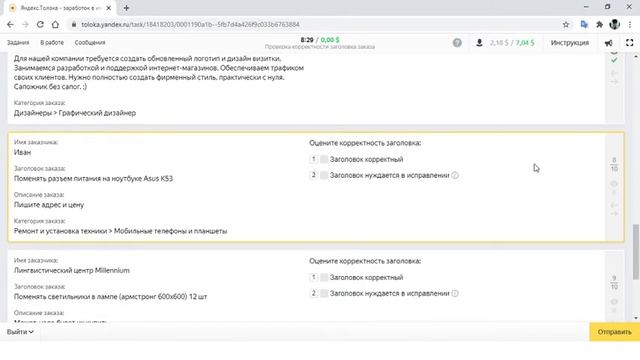Click the megaphone announcements icon
Screen dimensions: 640x360
(608, 43)
